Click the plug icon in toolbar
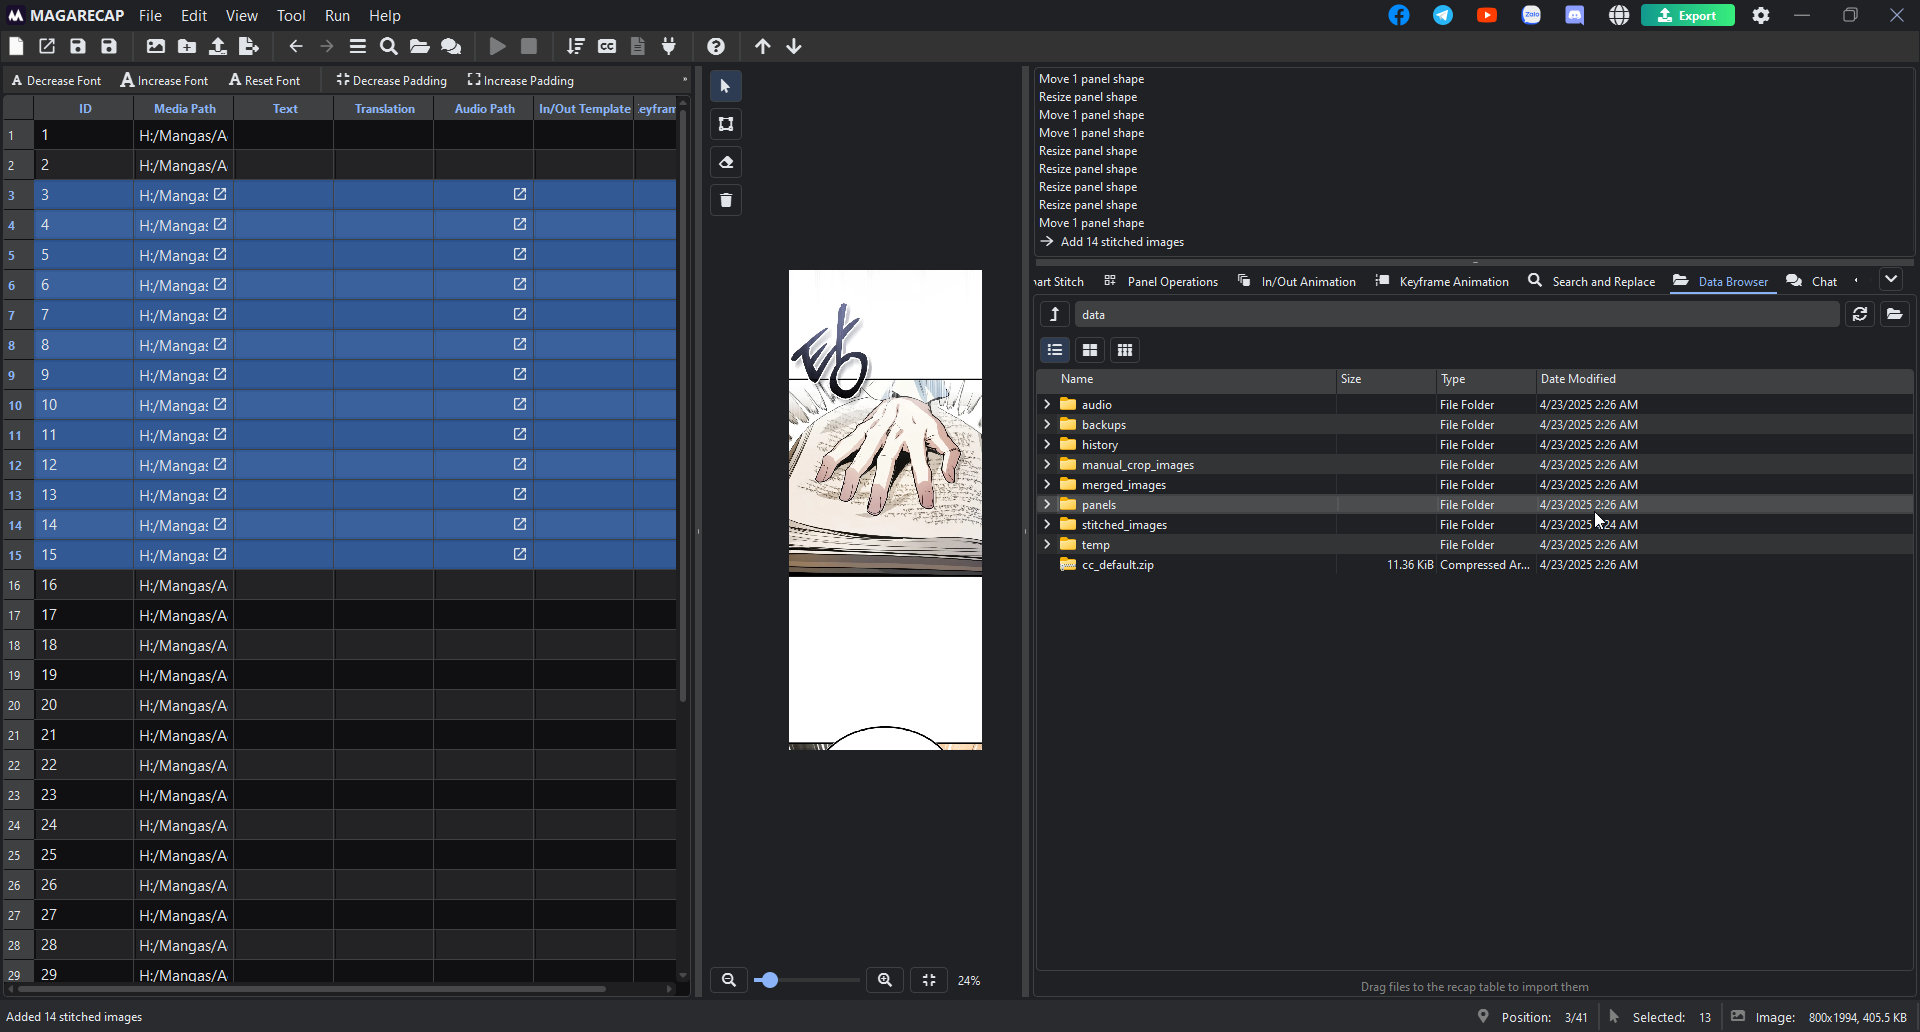The width and height of the screenshot is (1920, 1032). point(669,46)
